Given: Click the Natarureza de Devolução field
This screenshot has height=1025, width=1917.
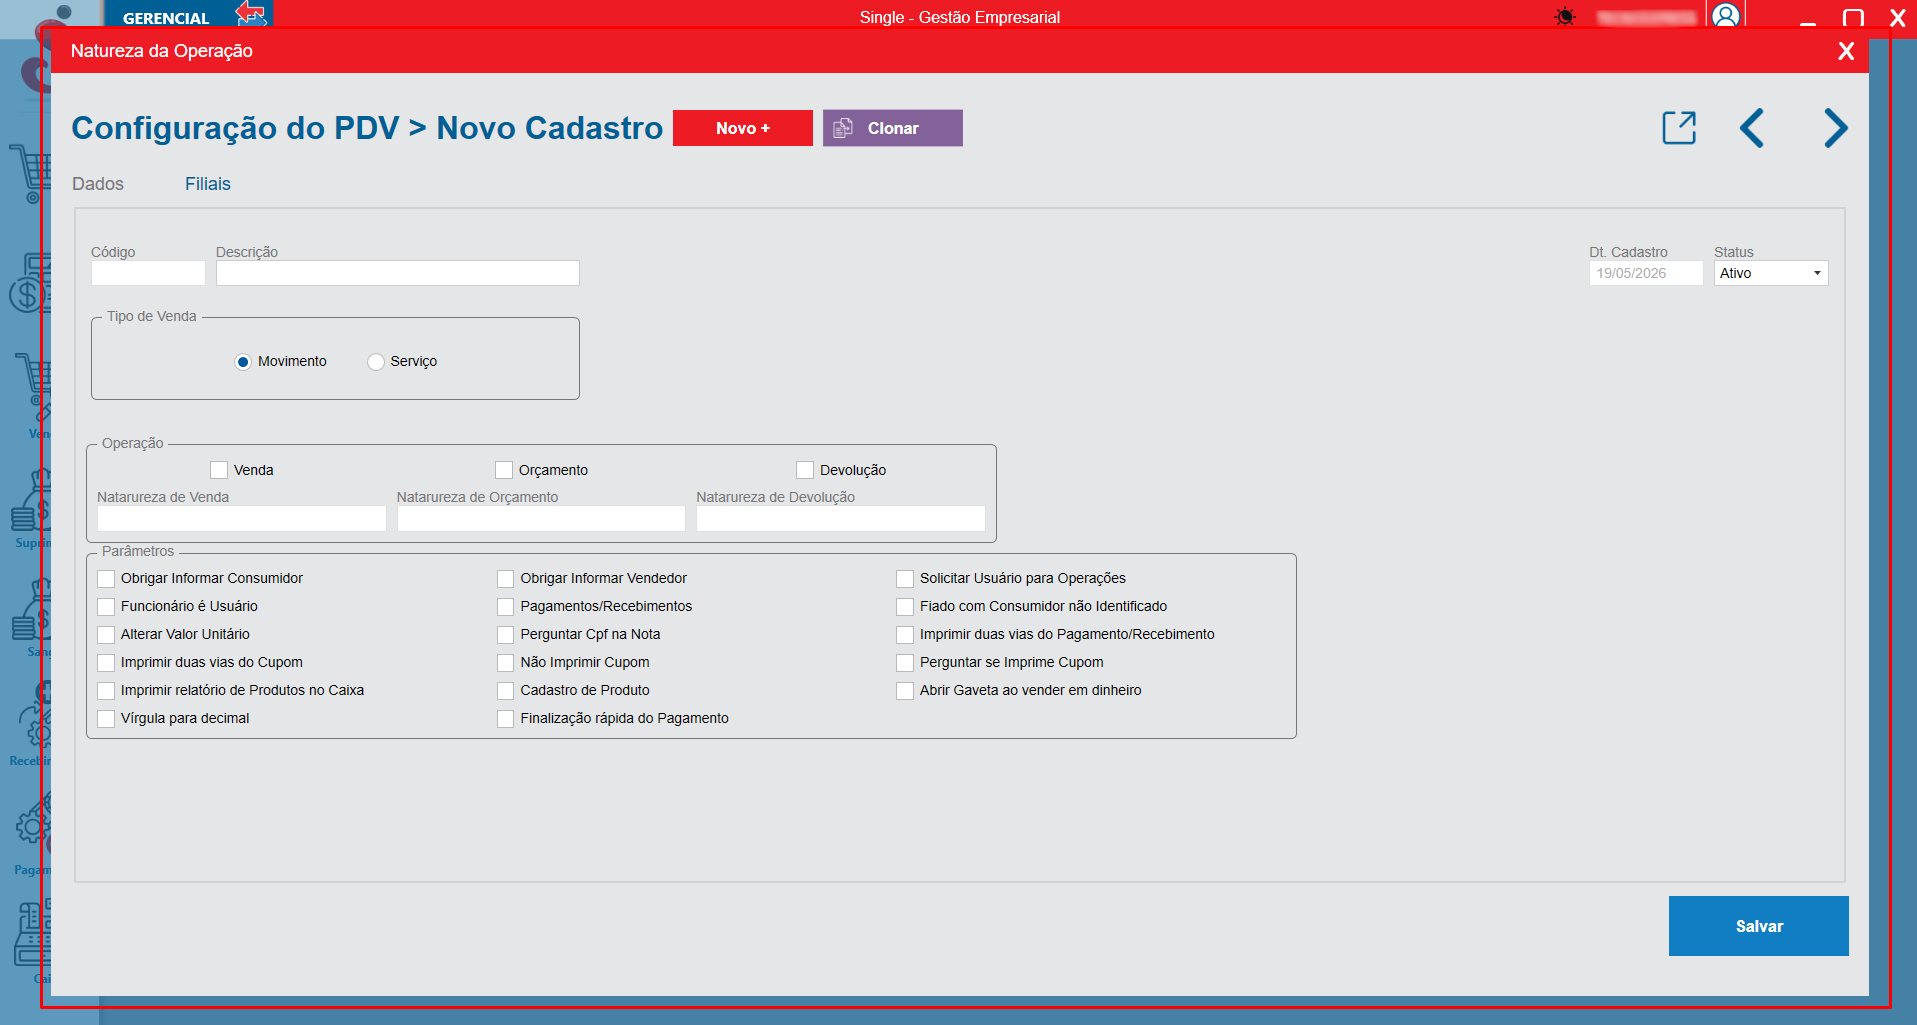Looking at the screenshot, I should pyautogui.click(x=841, y=518).
